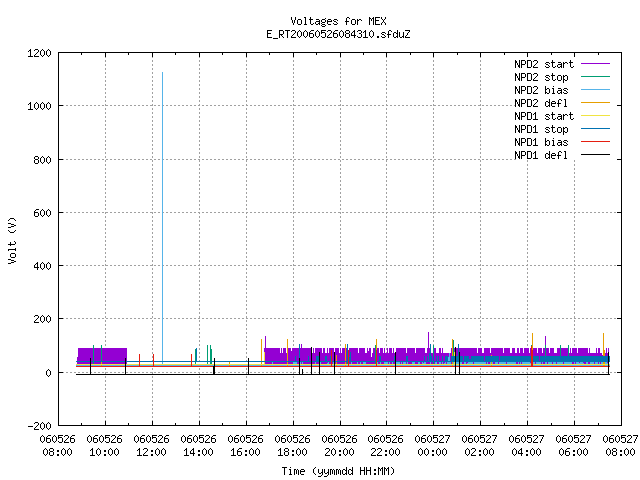This screenshot has width=640, height=480.
Task: Click the y-axis tick value "1000"
Action: (40, 106)
